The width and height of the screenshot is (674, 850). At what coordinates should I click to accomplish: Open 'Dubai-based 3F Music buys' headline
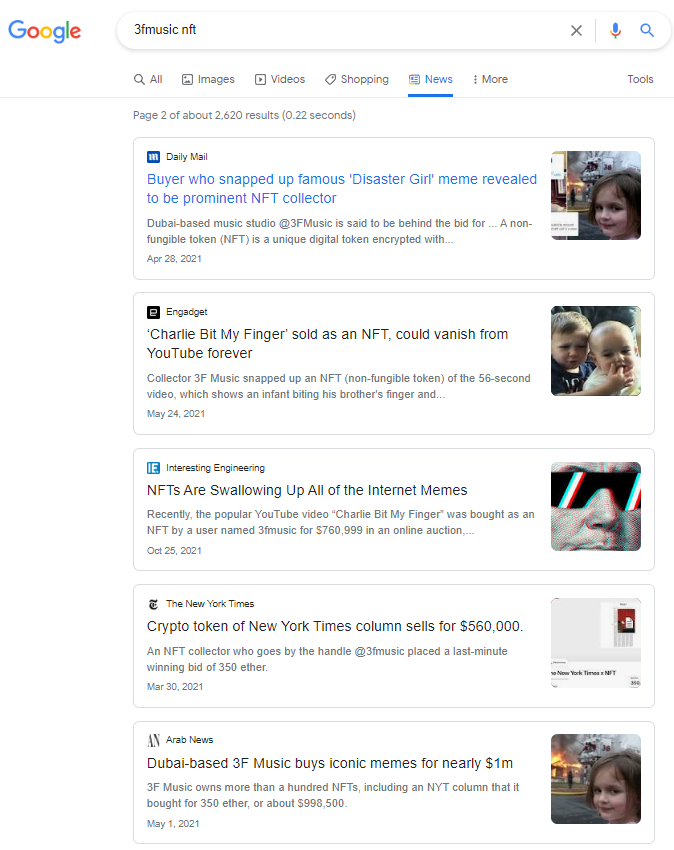coord(330,763)
